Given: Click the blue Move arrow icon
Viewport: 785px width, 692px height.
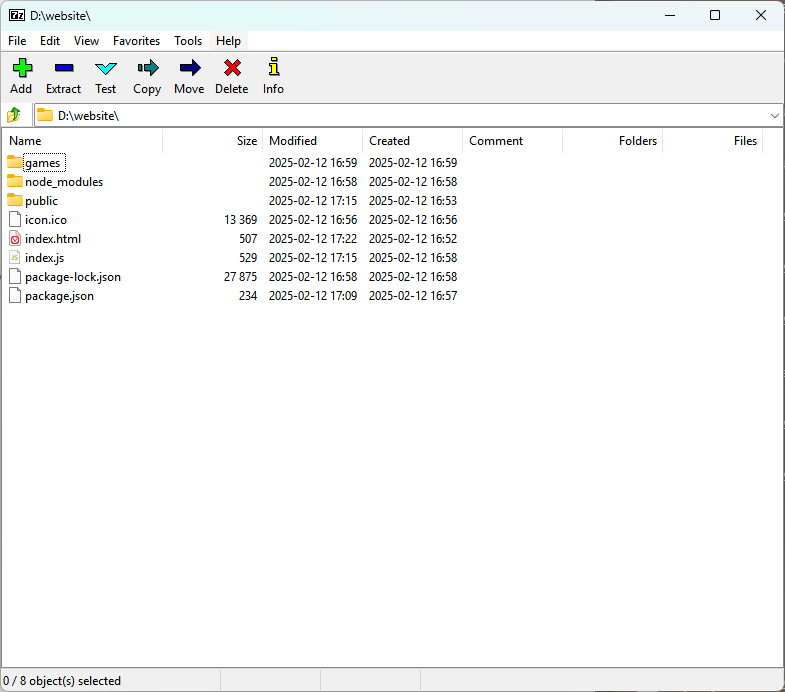Looking at the screenshot, I should click(190, 68).
